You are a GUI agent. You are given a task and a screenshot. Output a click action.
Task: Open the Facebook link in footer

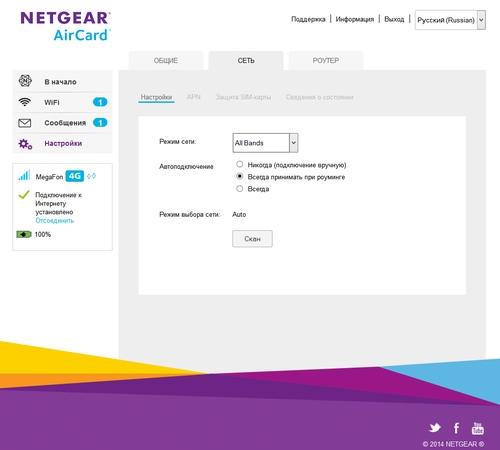(x=456, y=428)
